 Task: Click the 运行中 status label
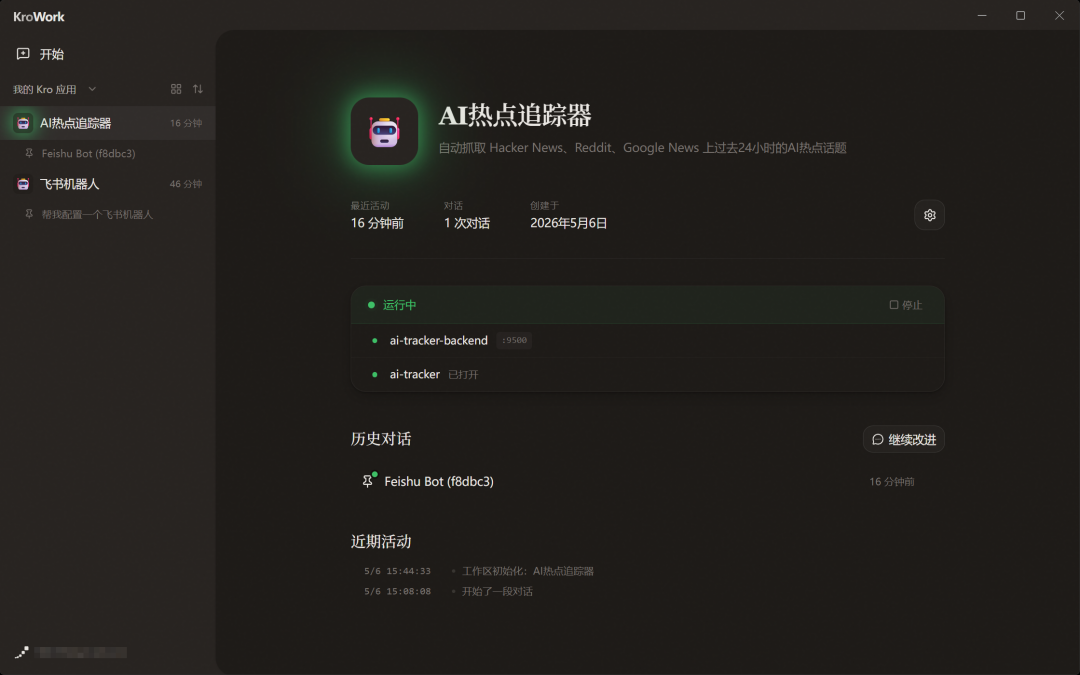click(399, 304)
